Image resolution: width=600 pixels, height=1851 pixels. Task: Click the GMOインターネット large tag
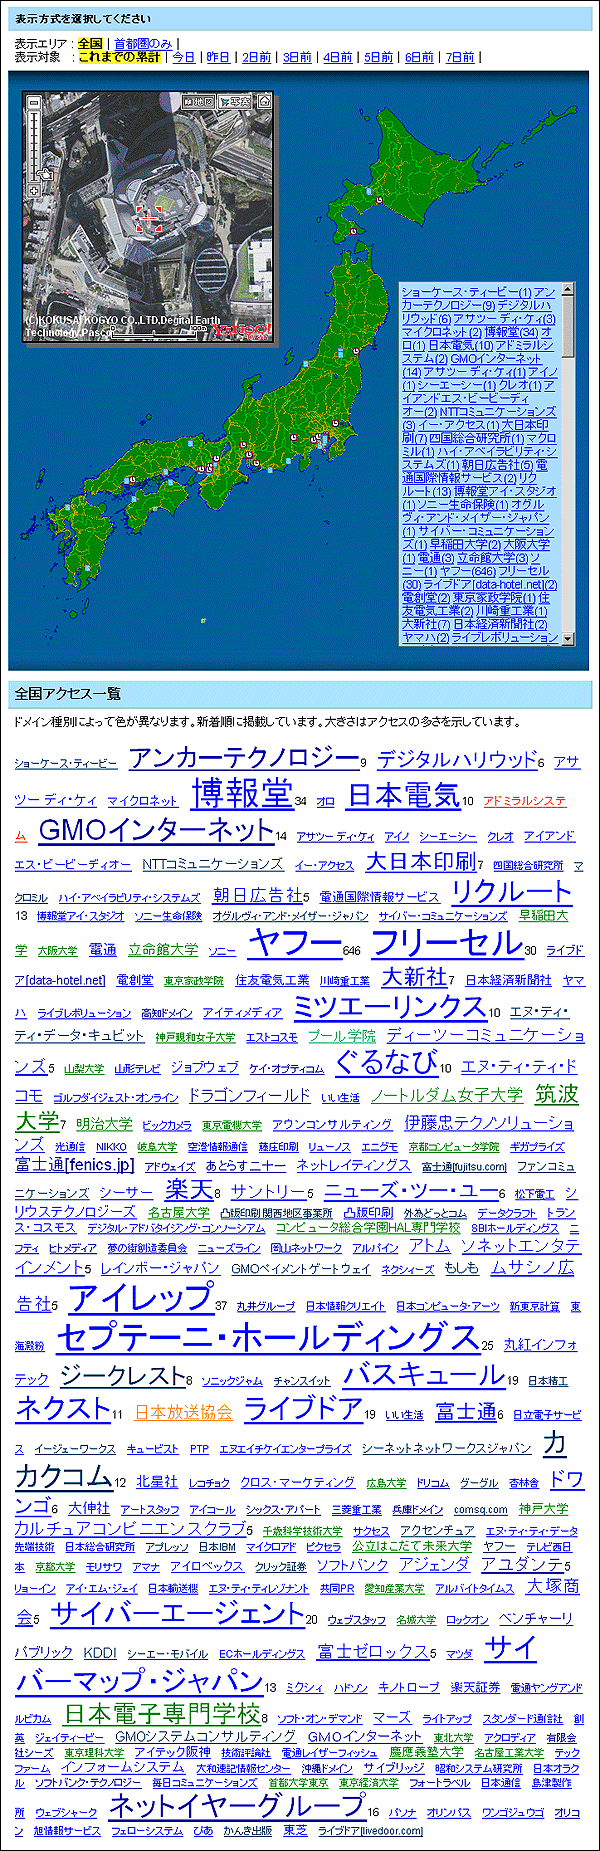click(x=156, y=830)
